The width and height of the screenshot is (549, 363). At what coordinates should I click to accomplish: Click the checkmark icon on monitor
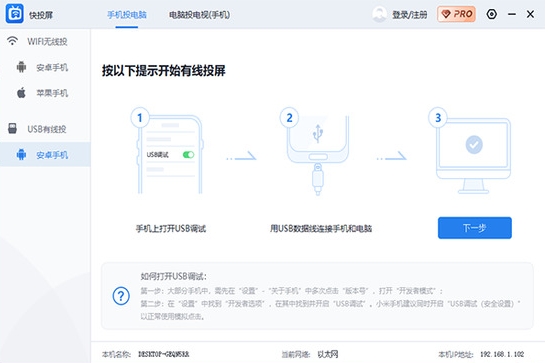tap(474, 144)
